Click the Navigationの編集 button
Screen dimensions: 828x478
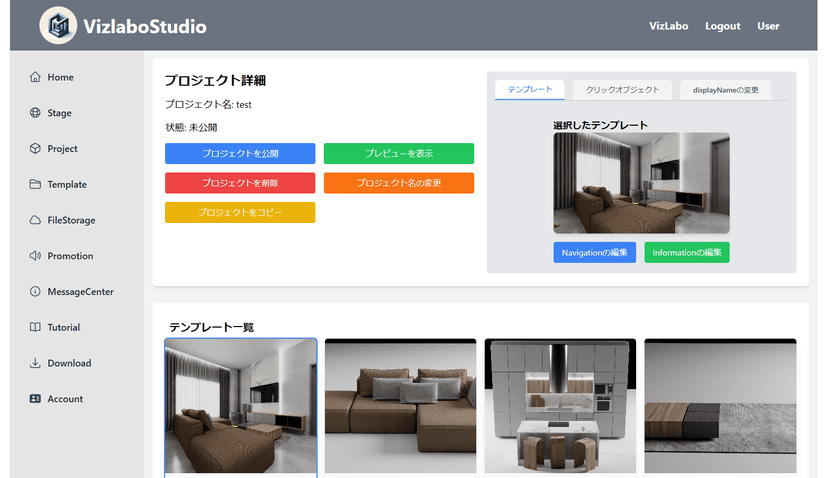coord(595,252)
